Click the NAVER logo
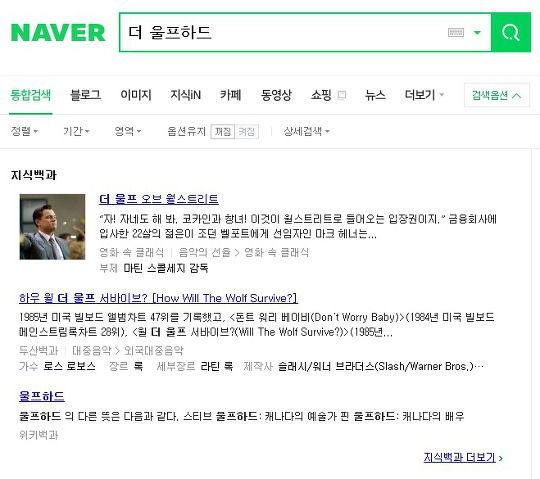The height and width of the screenshot is (479, 540). click(x=58, y=33)
